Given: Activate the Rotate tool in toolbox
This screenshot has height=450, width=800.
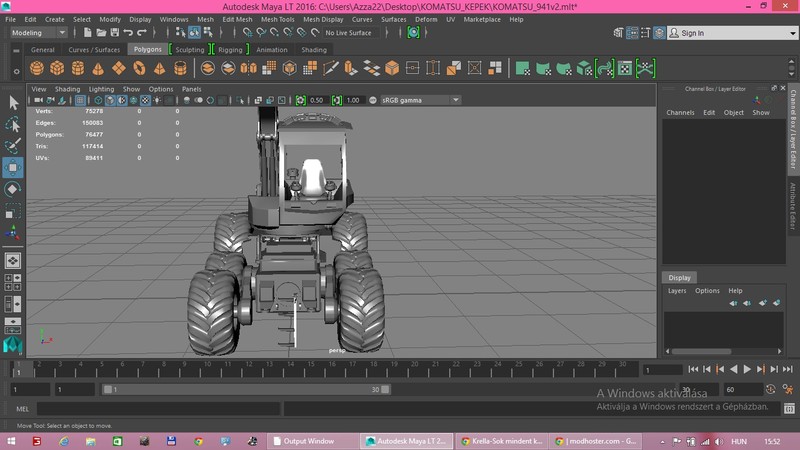Looking at the screenshot, I should pyautogui.click(x=13, y=189).
